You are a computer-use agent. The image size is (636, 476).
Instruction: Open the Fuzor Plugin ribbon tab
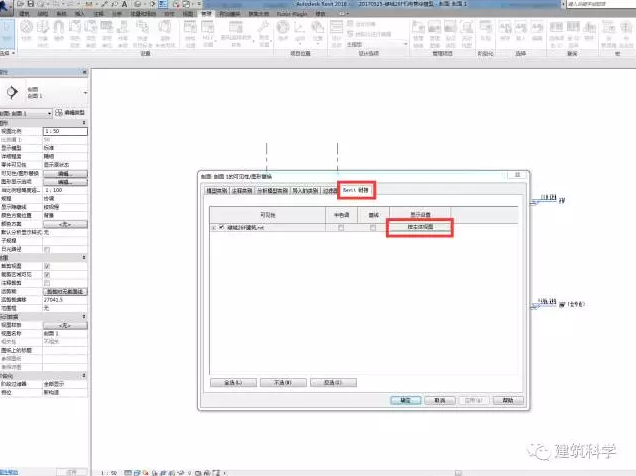point(292,14)
